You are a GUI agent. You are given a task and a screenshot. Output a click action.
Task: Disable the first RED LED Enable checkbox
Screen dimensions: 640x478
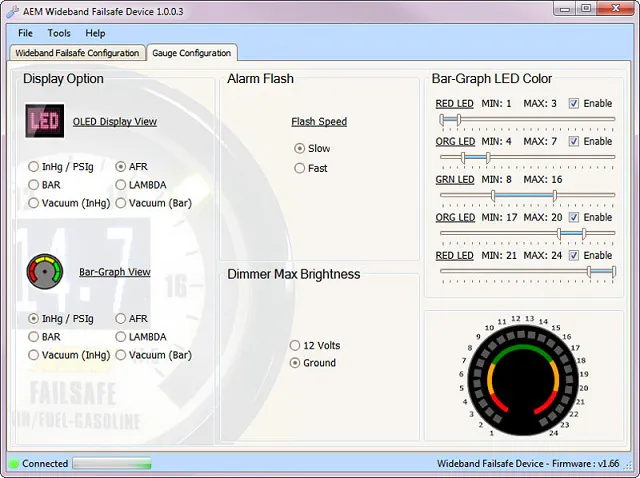(x=573, y=104)
